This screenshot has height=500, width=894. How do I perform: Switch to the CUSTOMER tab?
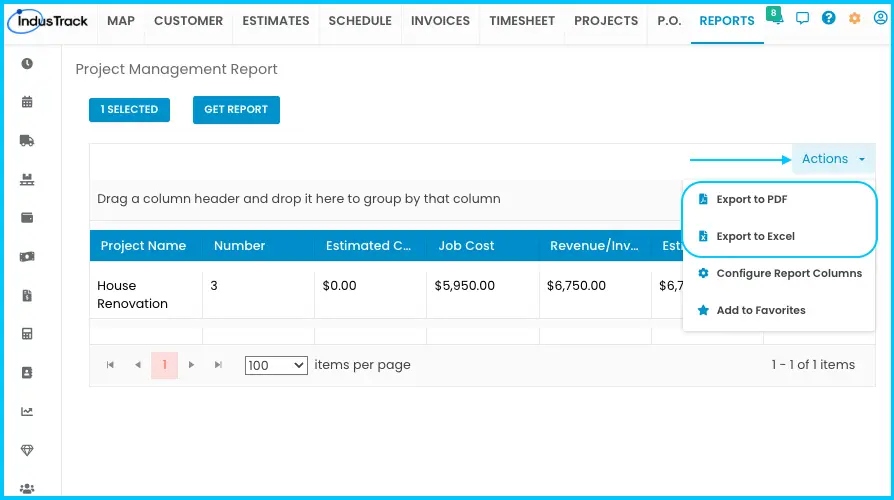pos(188,21)
